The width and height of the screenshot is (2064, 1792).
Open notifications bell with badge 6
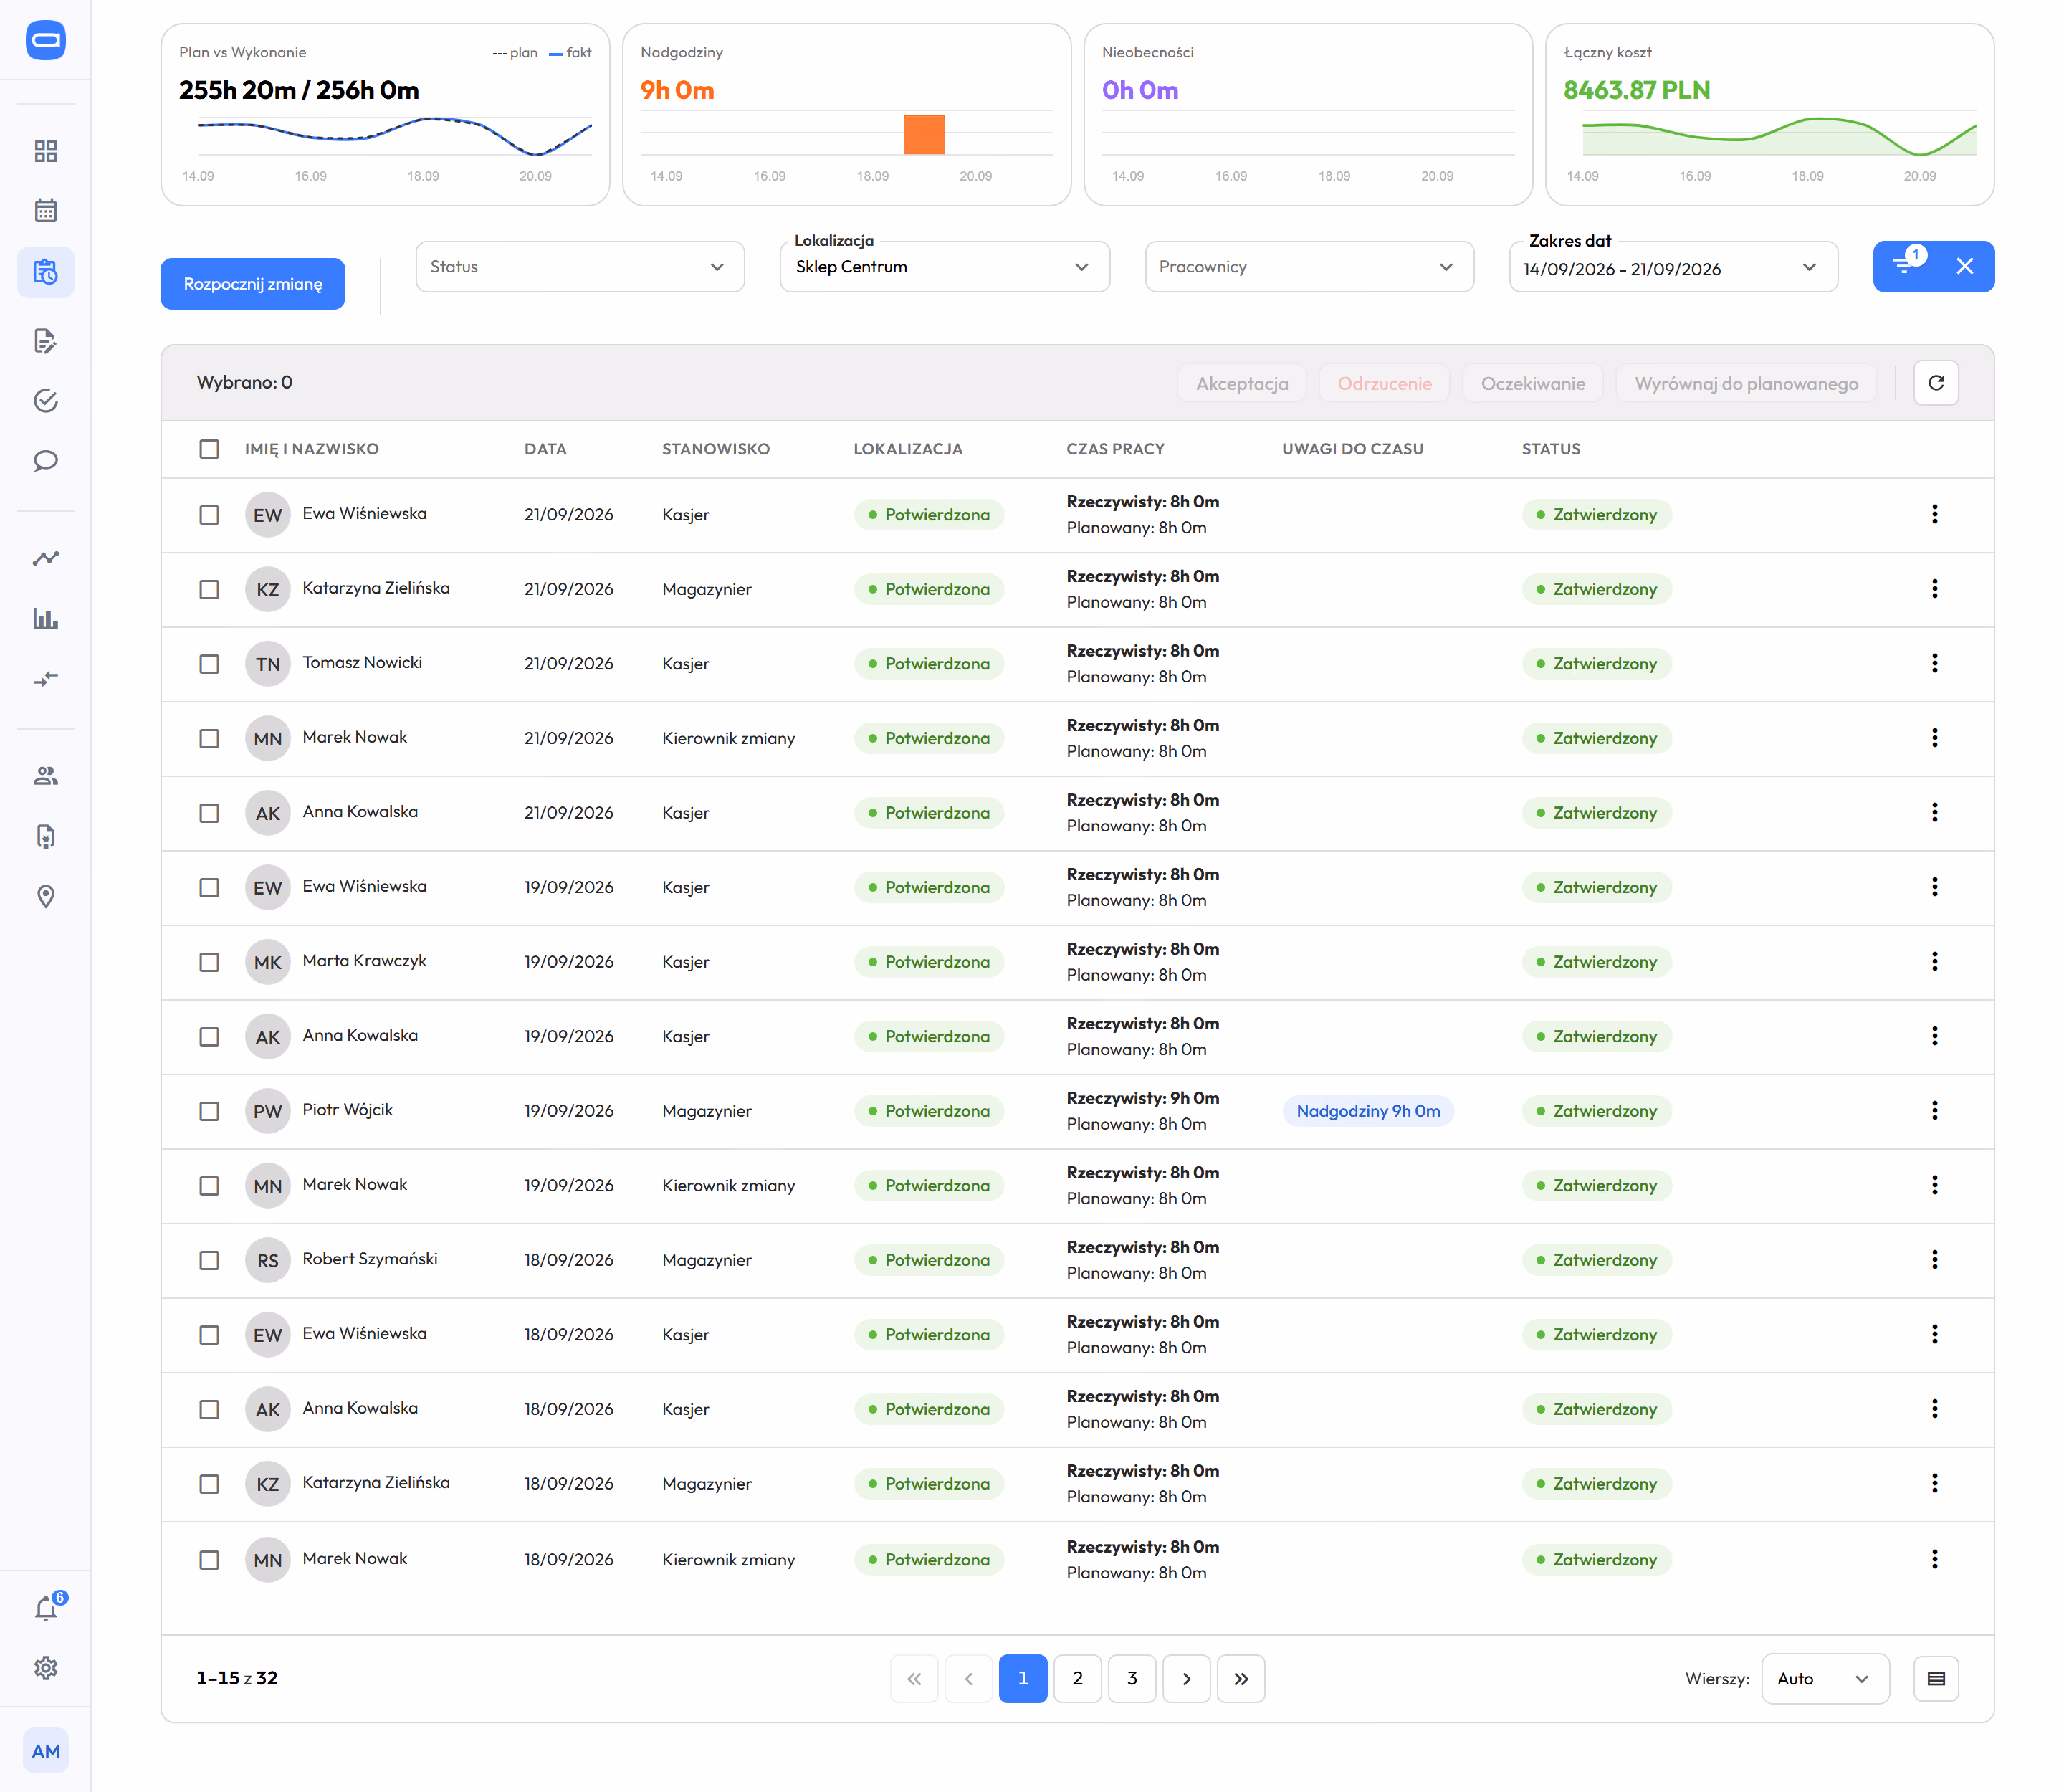(46, 1608)
